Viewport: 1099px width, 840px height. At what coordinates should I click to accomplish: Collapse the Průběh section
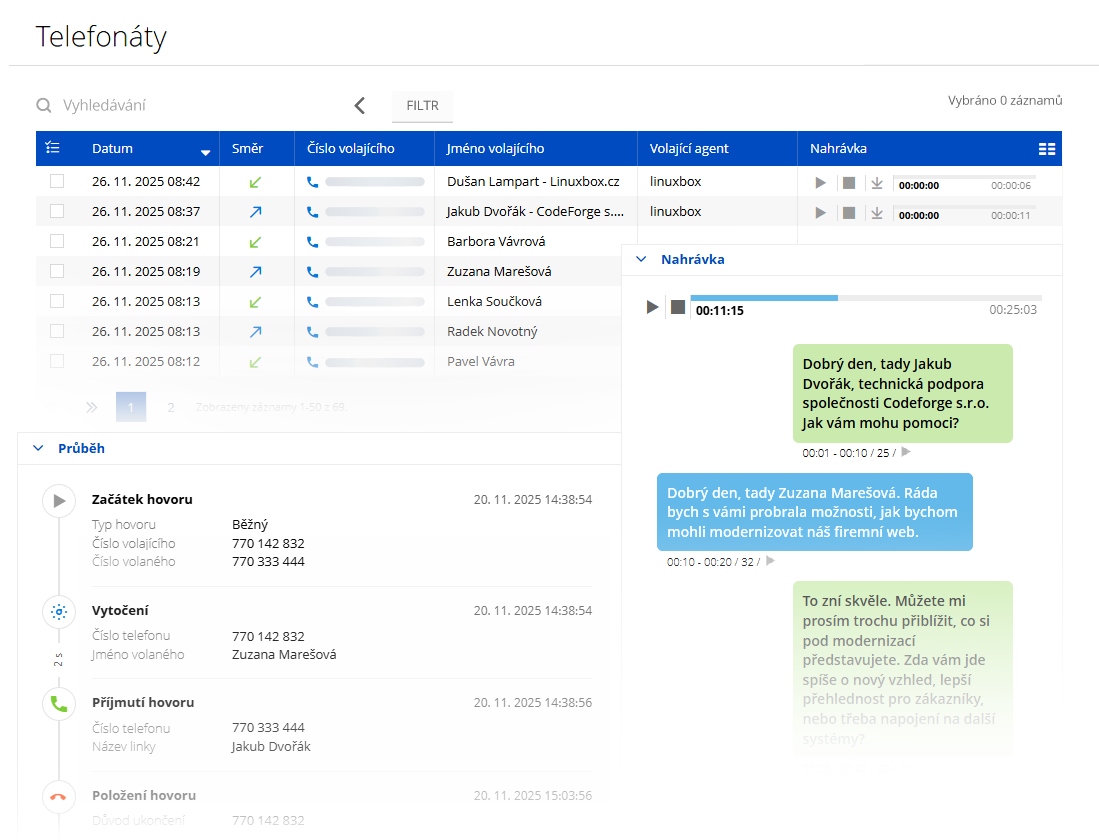(38, 449)
